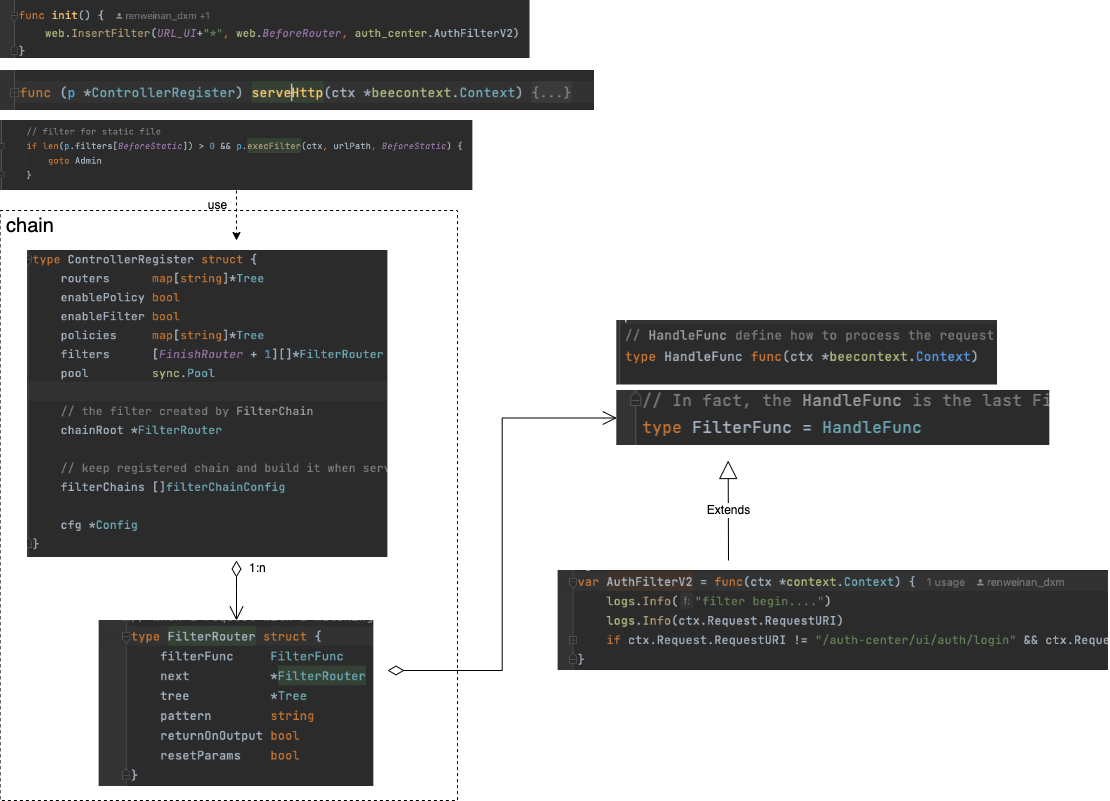This screenshot has width=1110, height=801.
Task: Click 'p.execFilter' call in static filter check
Action: [x=268, y=146]
